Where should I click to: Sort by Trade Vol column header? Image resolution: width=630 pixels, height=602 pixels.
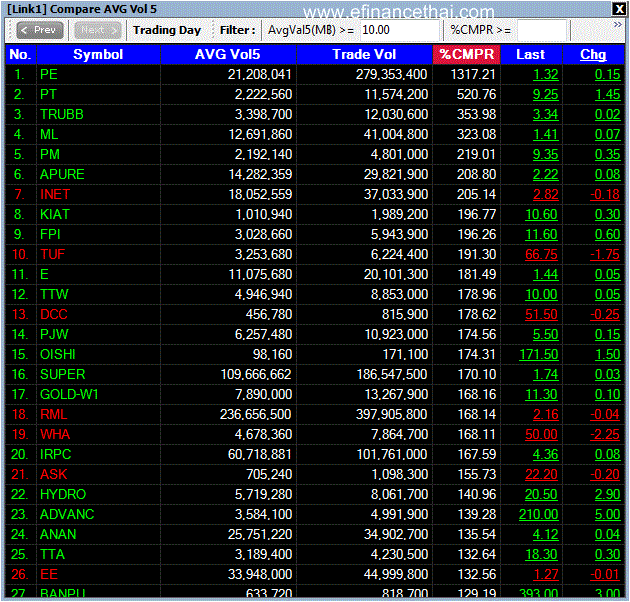(364, 54)
